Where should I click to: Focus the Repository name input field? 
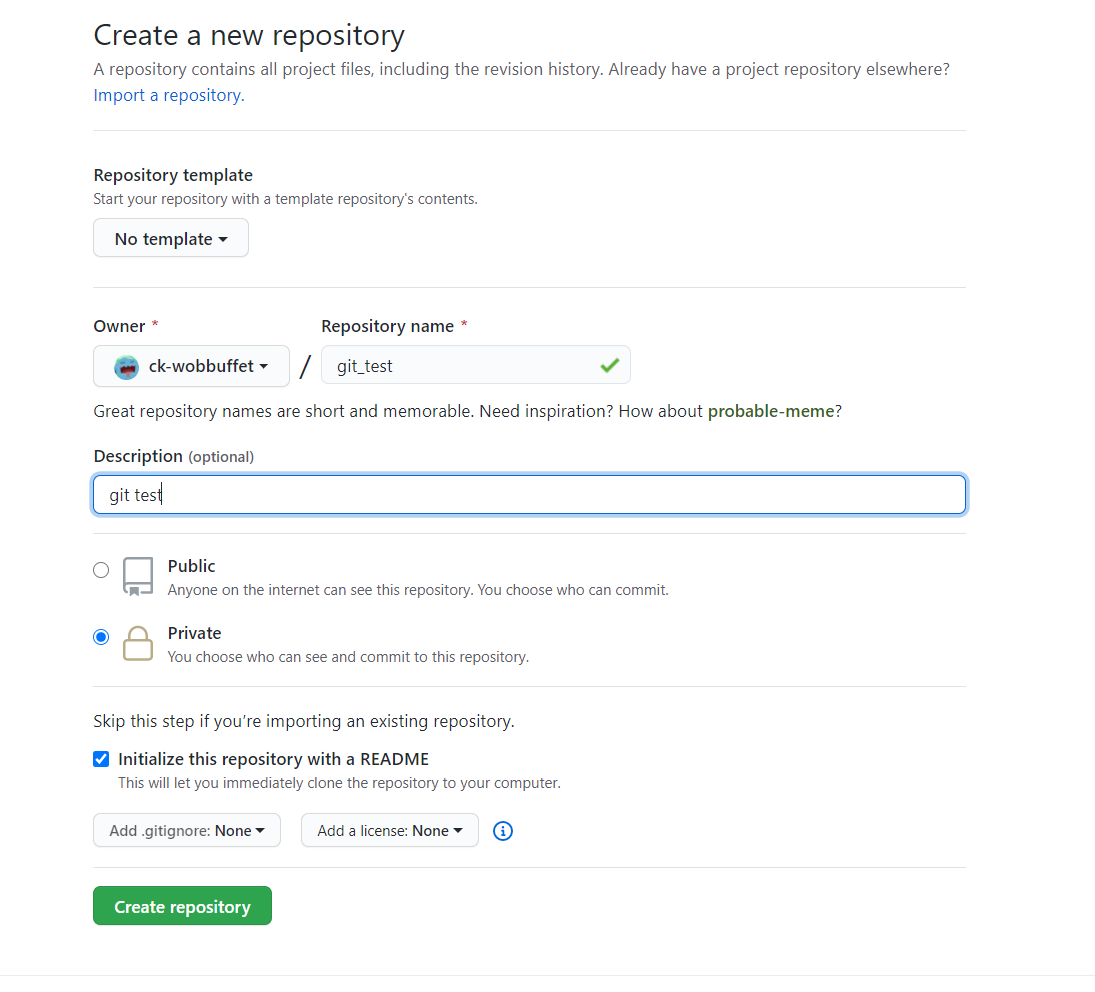point(476,365)
